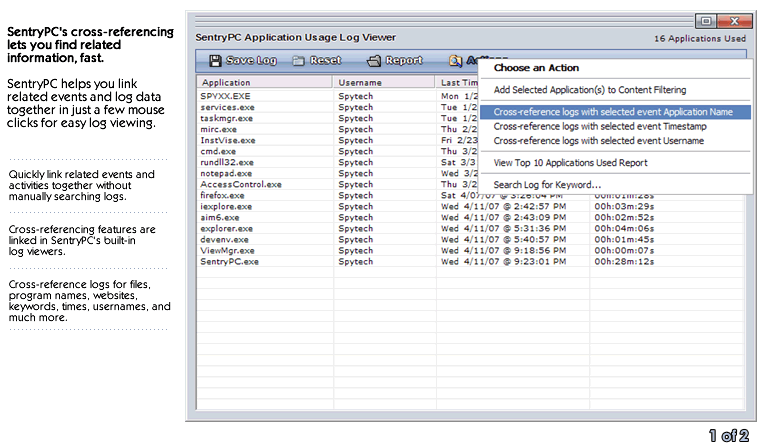Viewport: 761px width, 445px height.
Task: Click the Last Time column header
Action: click(x=457, y=82)
